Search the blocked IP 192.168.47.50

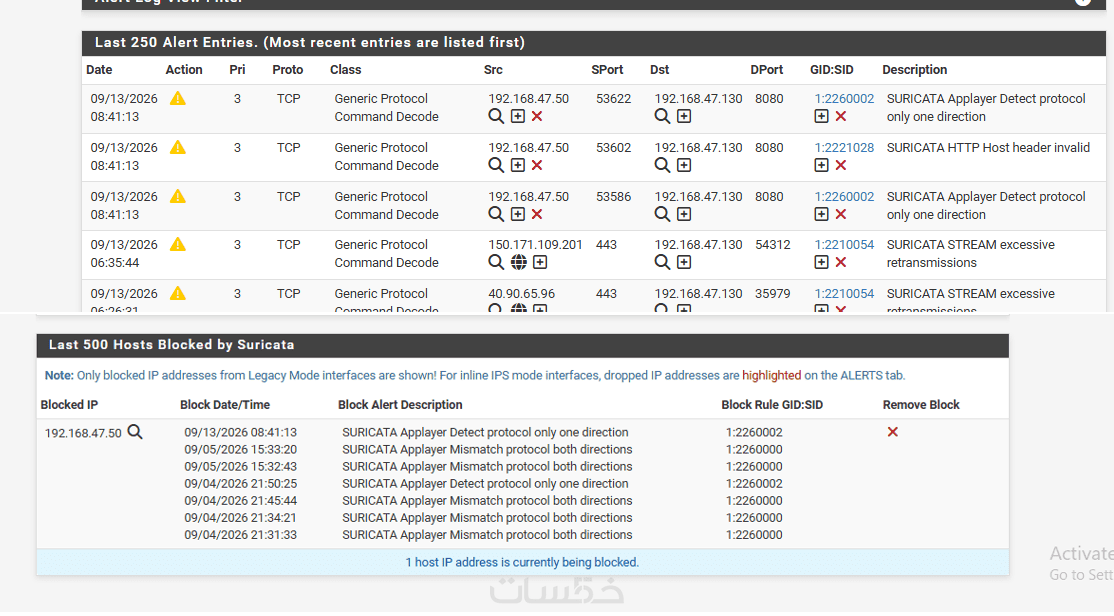(135, 432)
